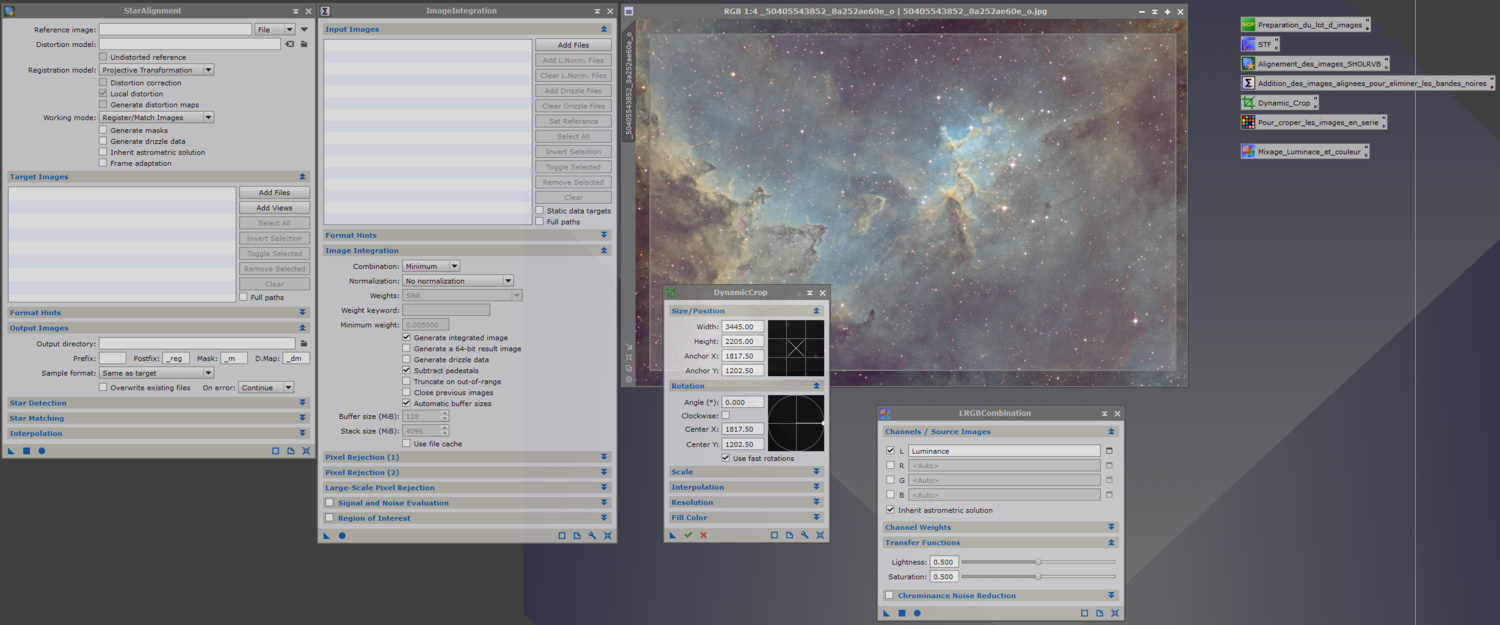Enable the R channel checkbox in LRGBCombination
Screen dimensions: 1500x625
[x=890, y=465]
